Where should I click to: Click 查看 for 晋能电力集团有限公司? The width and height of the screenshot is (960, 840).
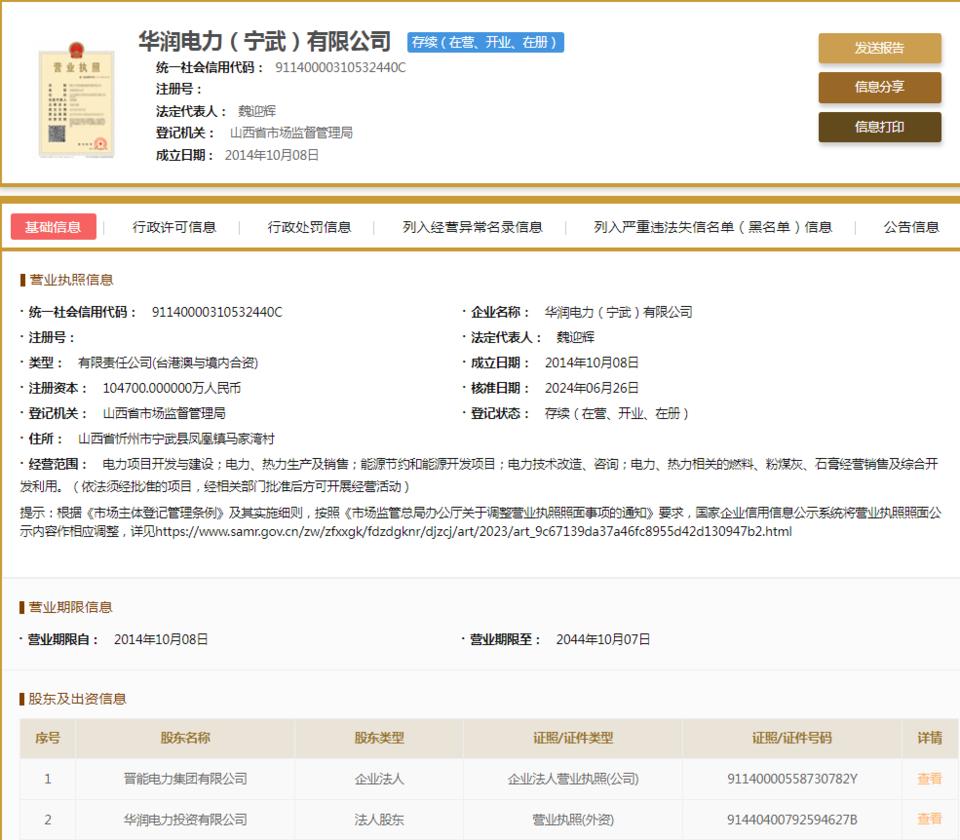pyautogui.click(x=929, y=778)
